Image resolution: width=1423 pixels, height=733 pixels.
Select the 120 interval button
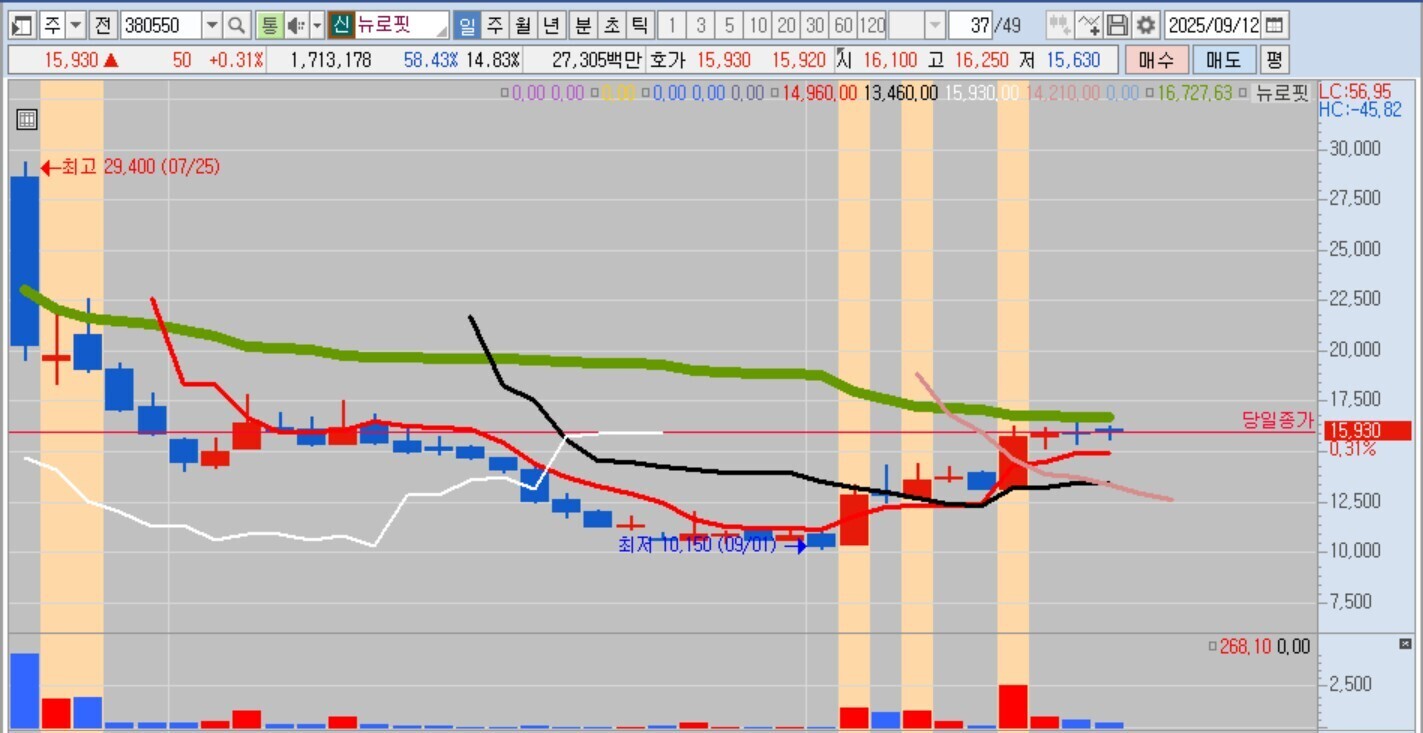click(872, 25)
